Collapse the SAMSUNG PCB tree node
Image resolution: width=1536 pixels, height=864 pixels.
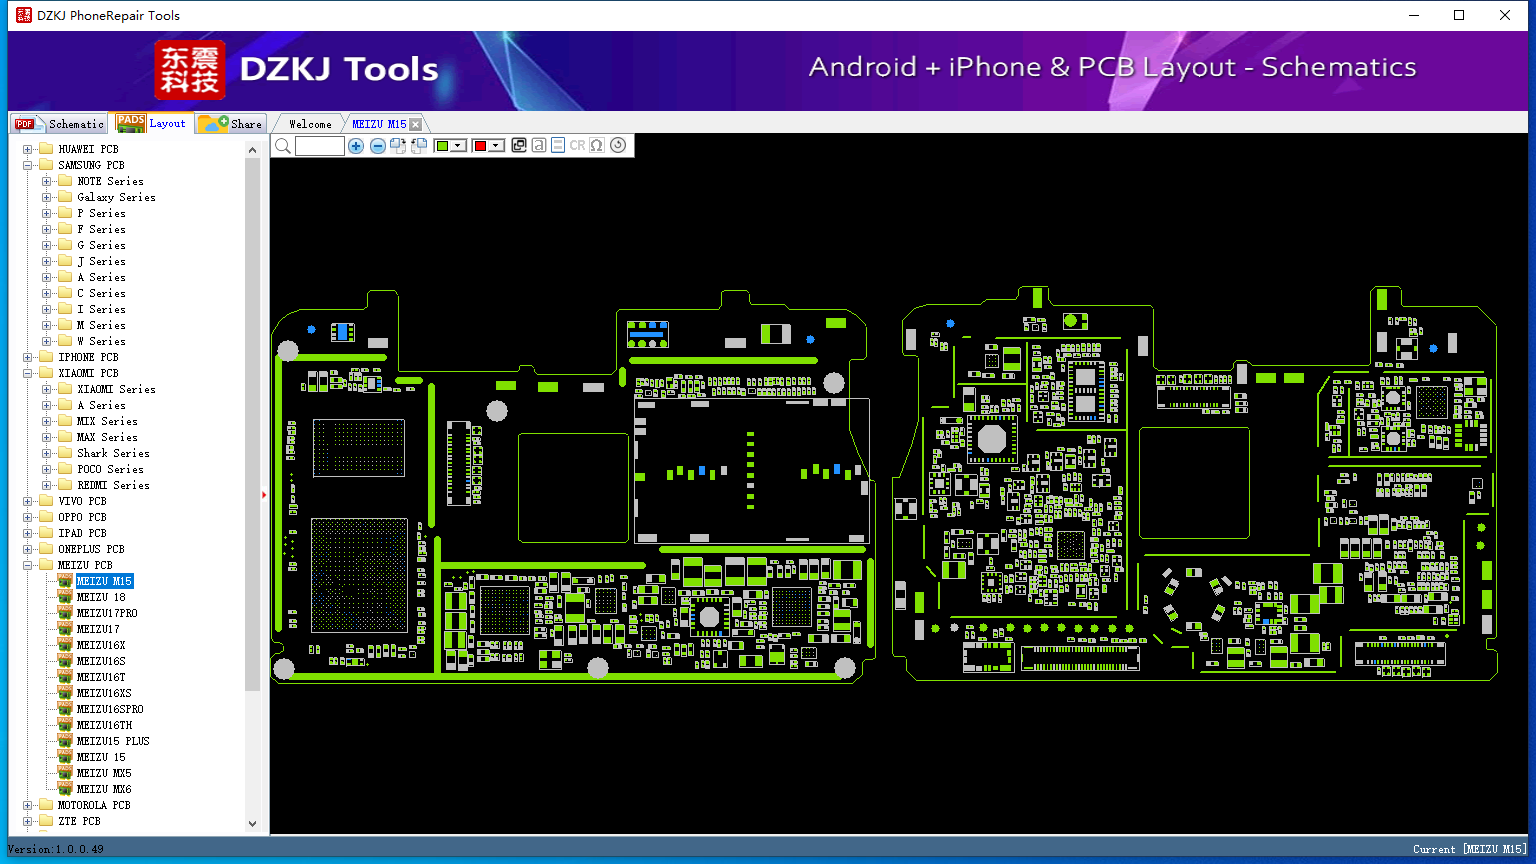28,165
